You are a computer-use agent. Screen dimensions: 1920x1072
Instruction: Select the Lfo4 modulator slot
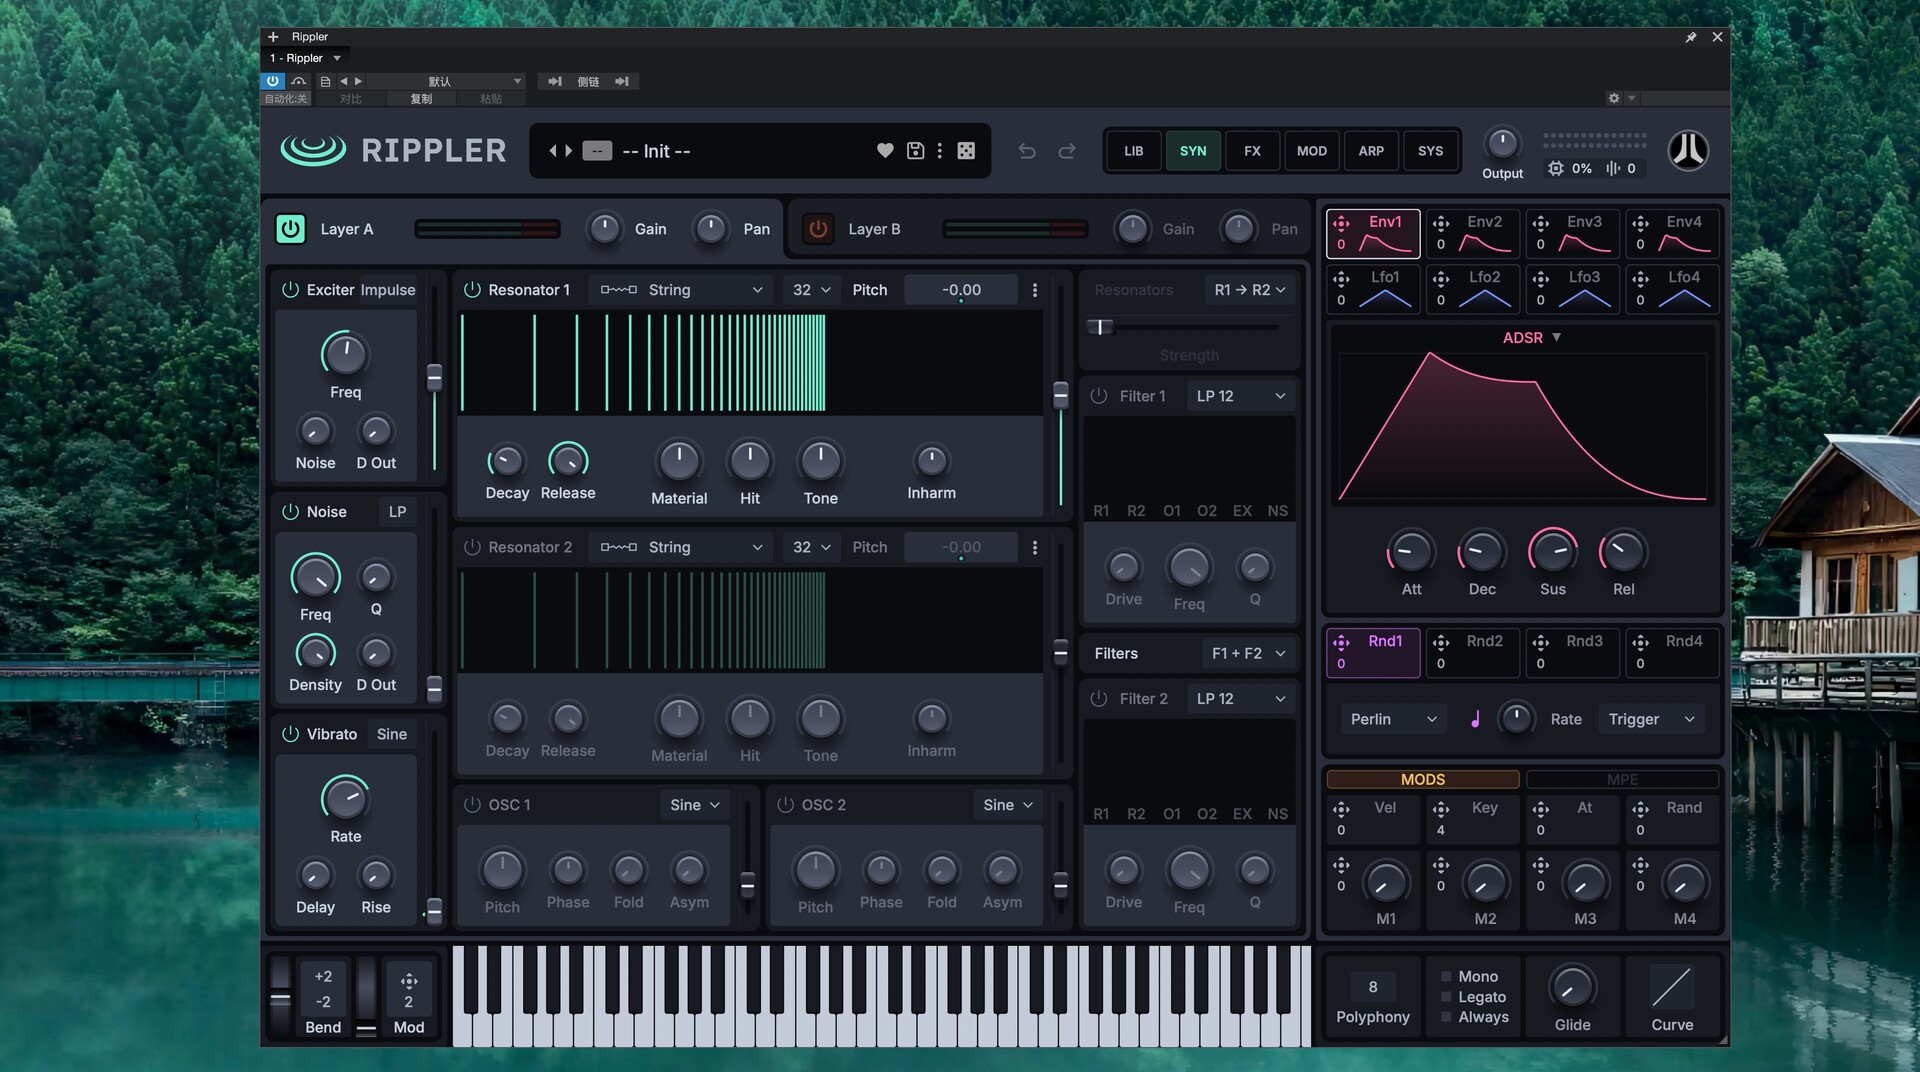pos(1672,288)
